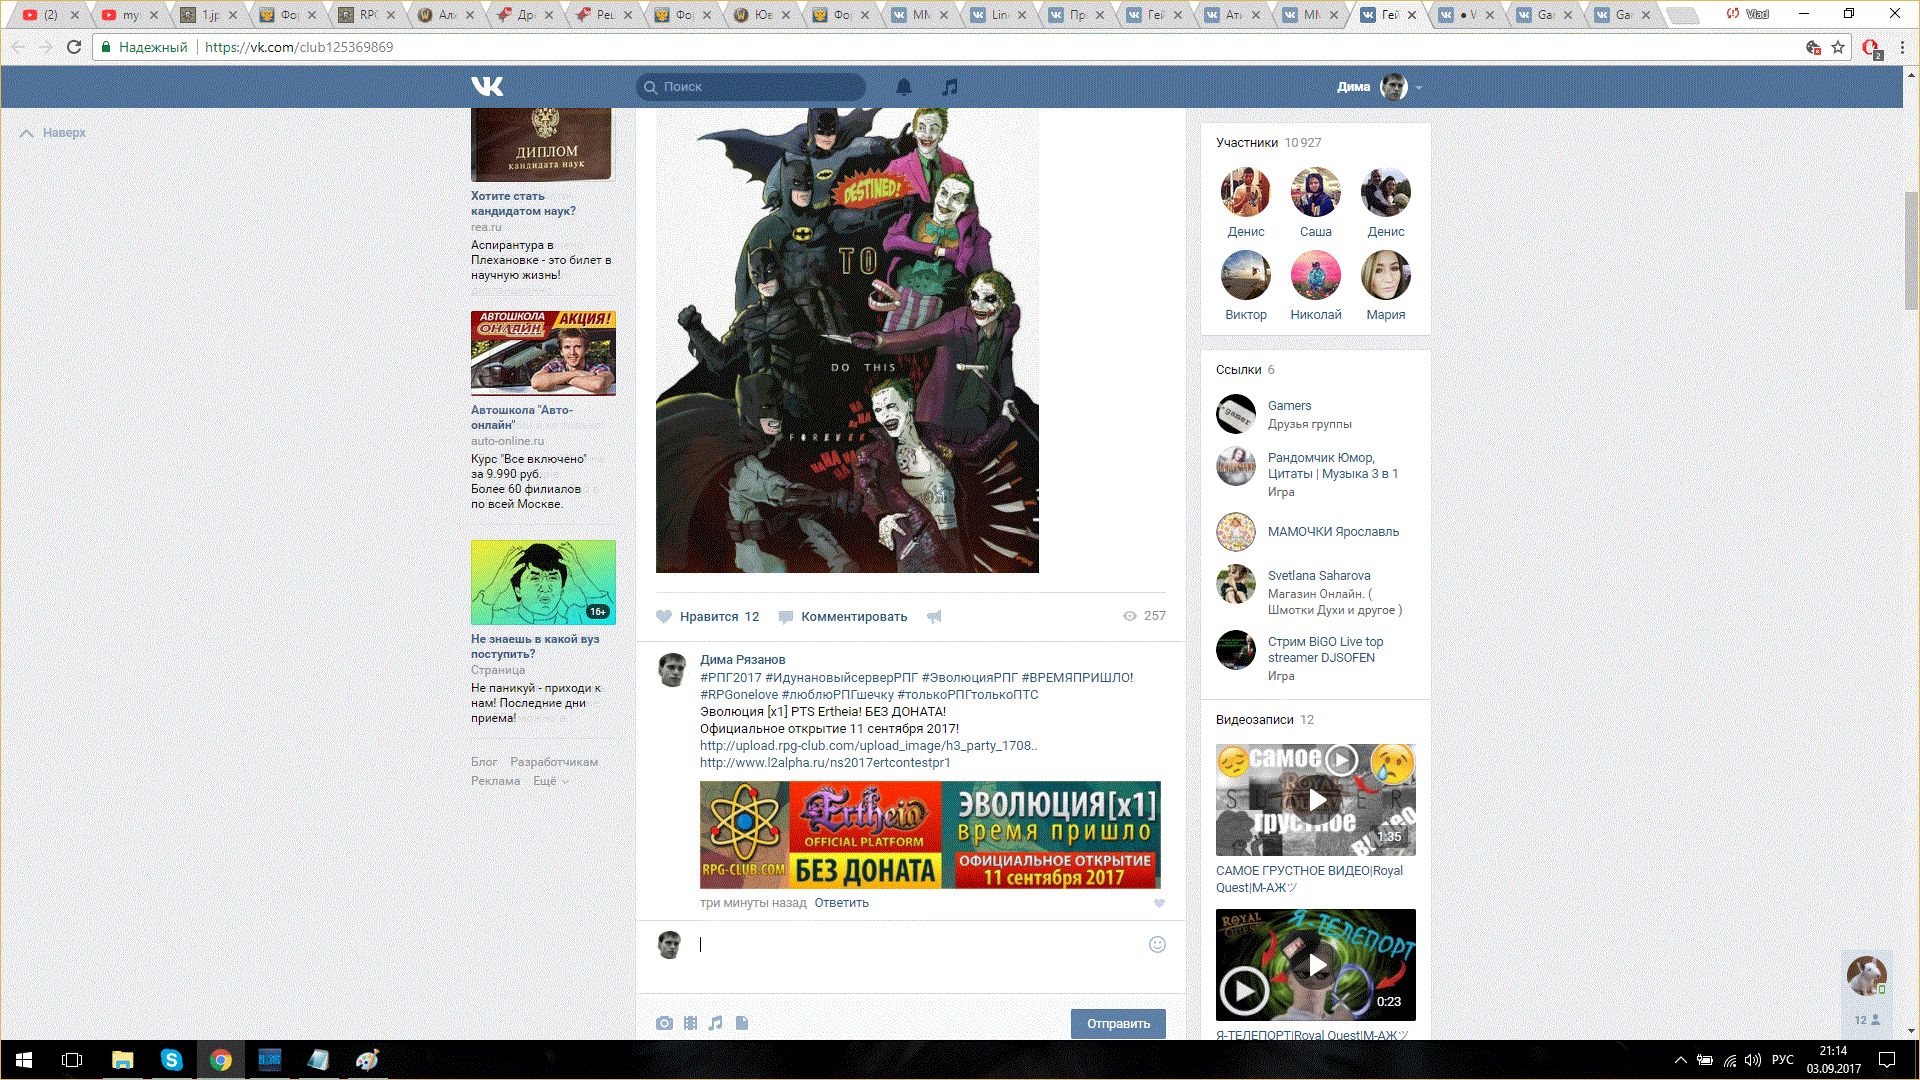Open Николай's member avatar
1920x1080 pixels.
[x=1316, y=275]
